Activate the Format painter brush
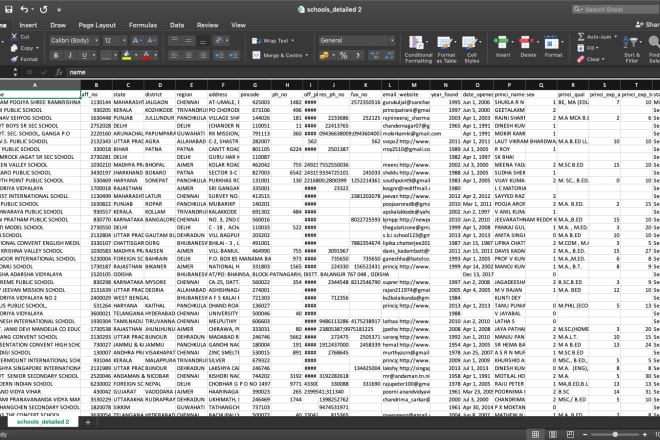Image resolution: width=660 pixels, height=440 pixels. click(24, 59)
